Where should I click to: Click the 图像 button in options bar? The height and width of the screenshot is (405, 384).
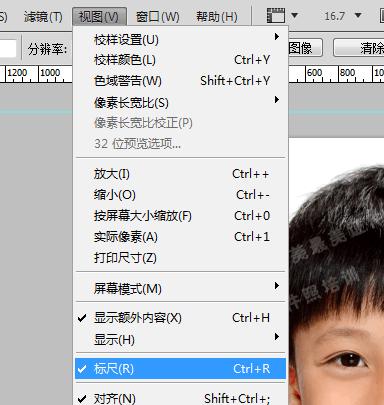(305, 48)
